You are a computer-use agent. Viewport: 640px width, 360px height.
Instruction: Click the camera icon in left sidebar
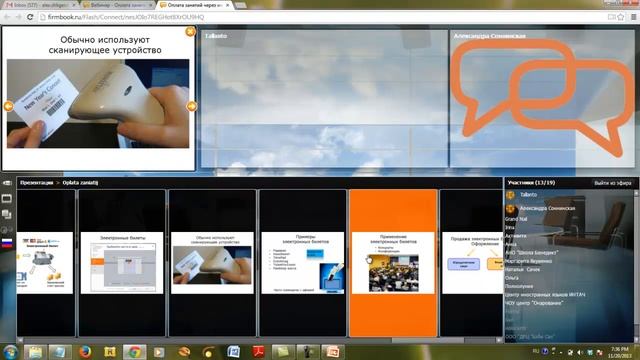7,183
